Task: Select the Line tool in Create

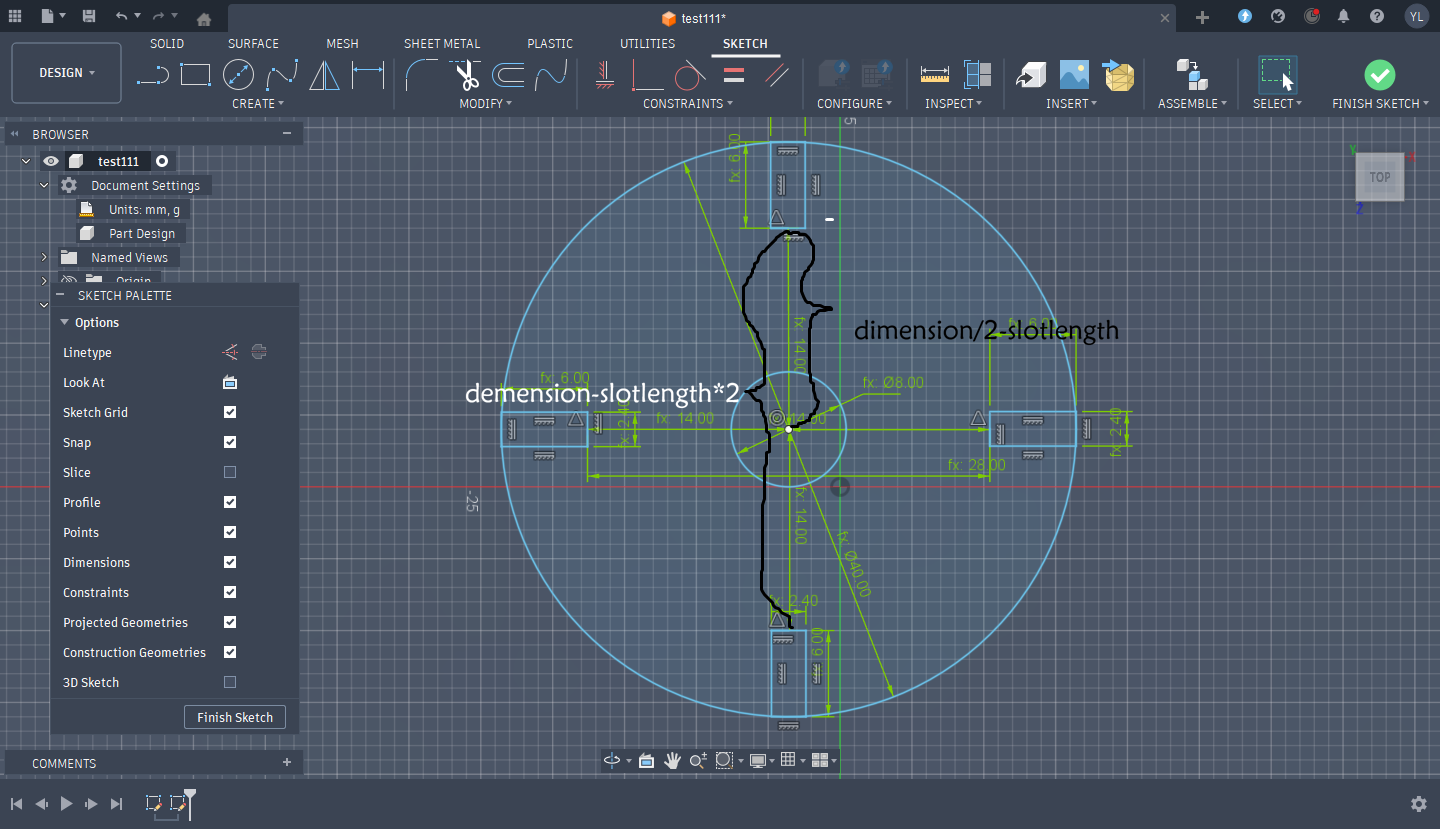Action: (x=152, y=74)
